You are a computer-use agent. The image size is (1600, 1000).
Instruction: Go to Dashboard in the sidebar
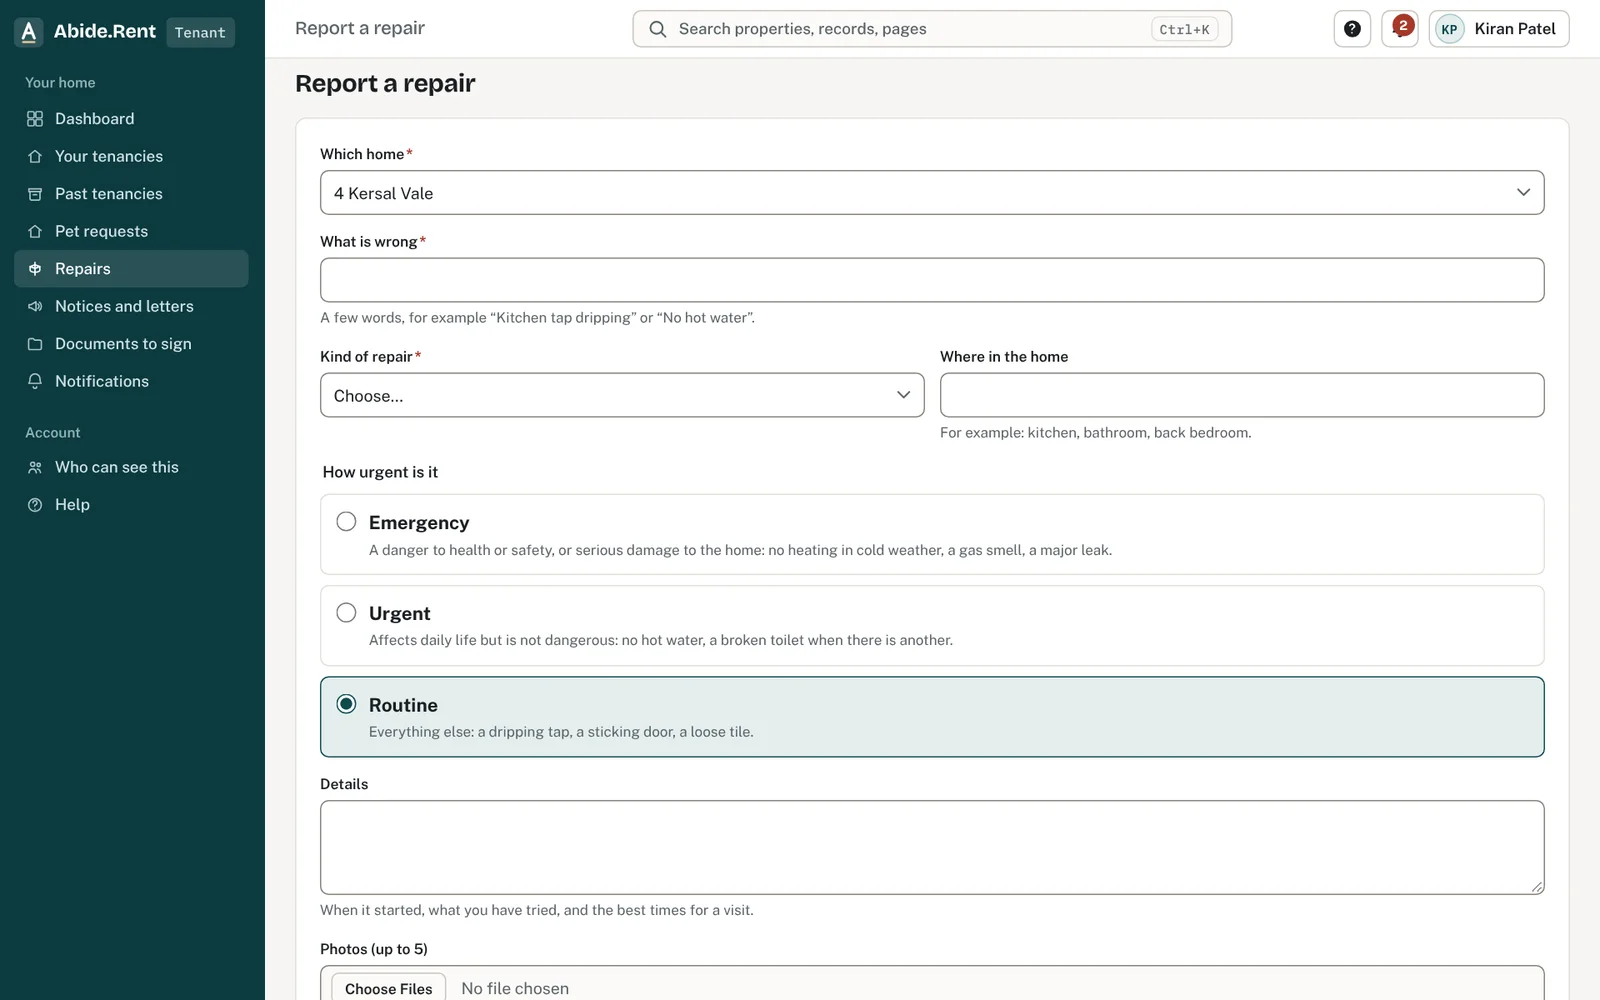131,119
